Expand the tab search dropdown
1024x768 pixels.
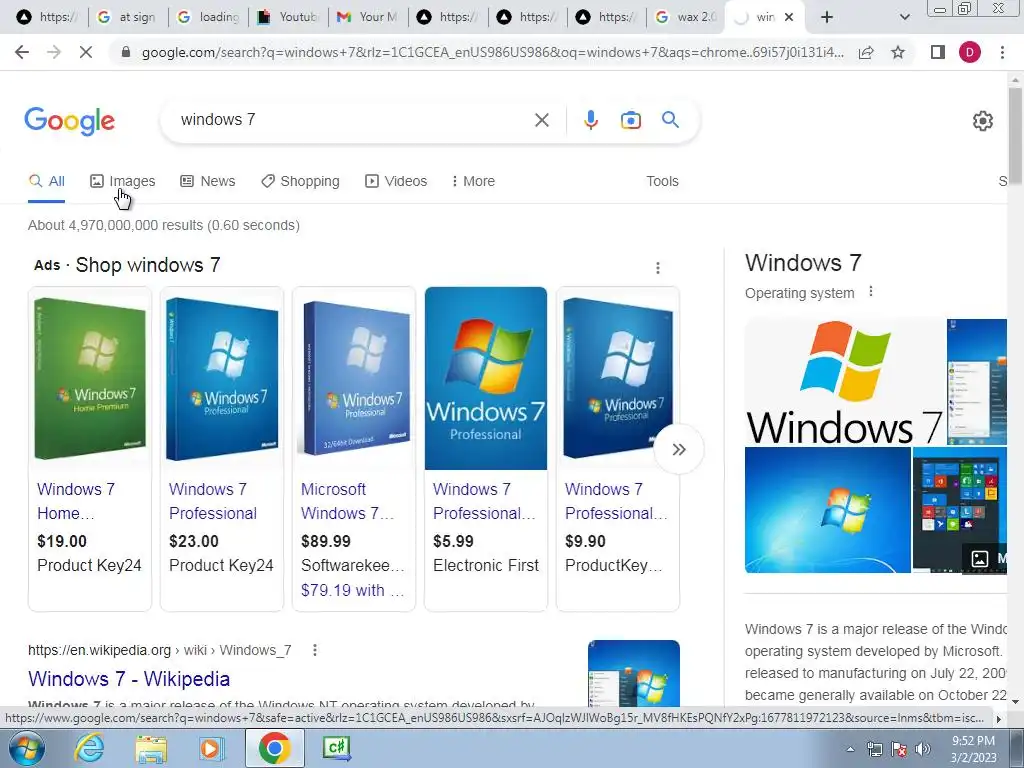pos(904,17)
